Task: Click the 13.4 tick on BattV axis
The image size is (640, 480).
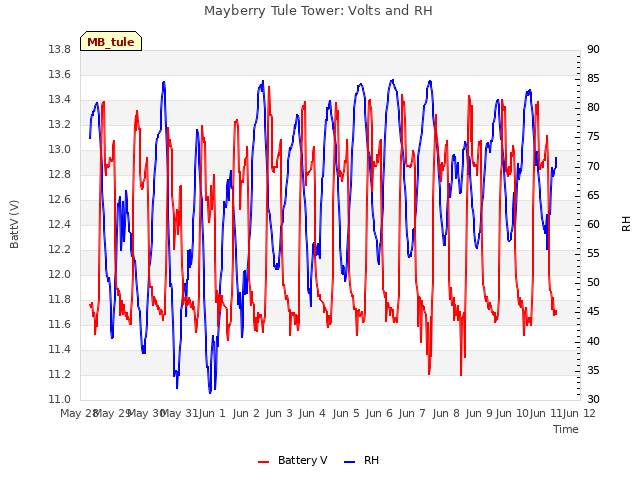Action: [x=60, y=100]
